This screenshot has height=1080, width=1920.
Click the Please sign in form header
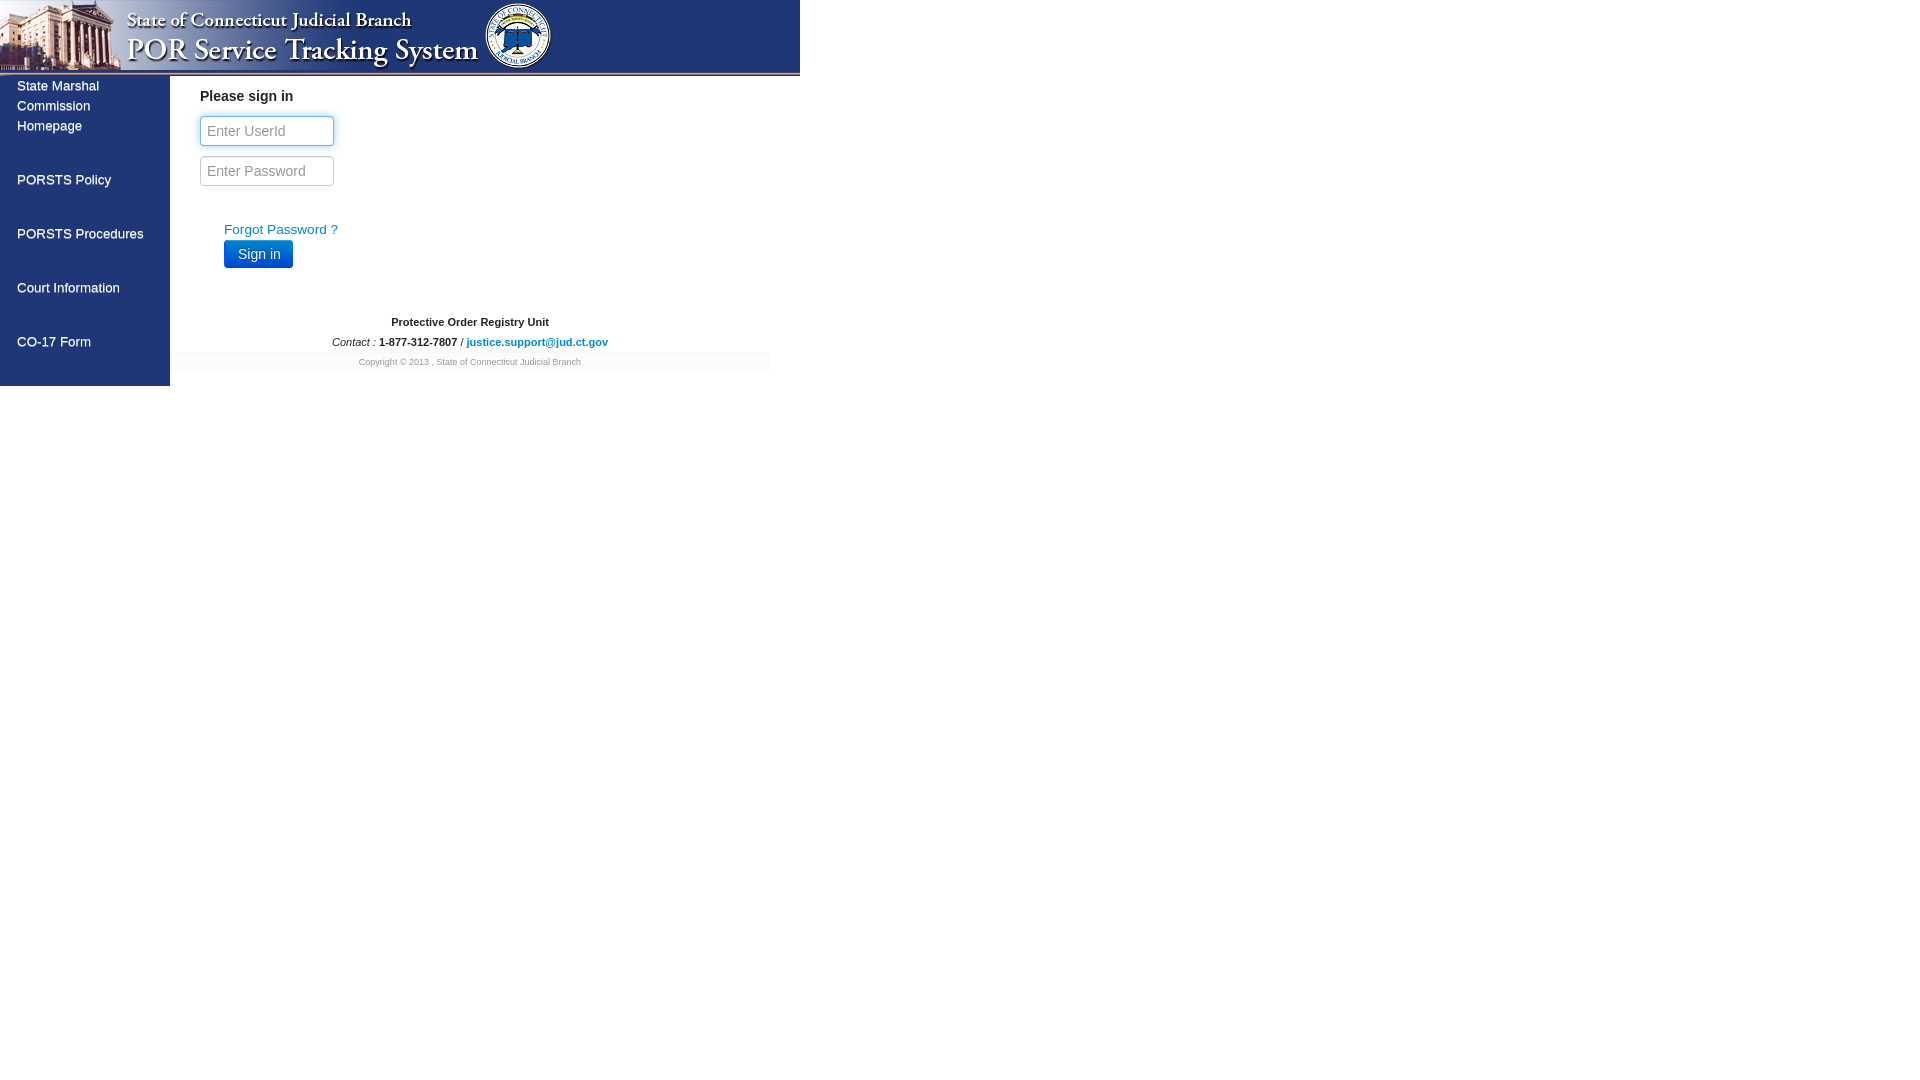coord(247,95)
